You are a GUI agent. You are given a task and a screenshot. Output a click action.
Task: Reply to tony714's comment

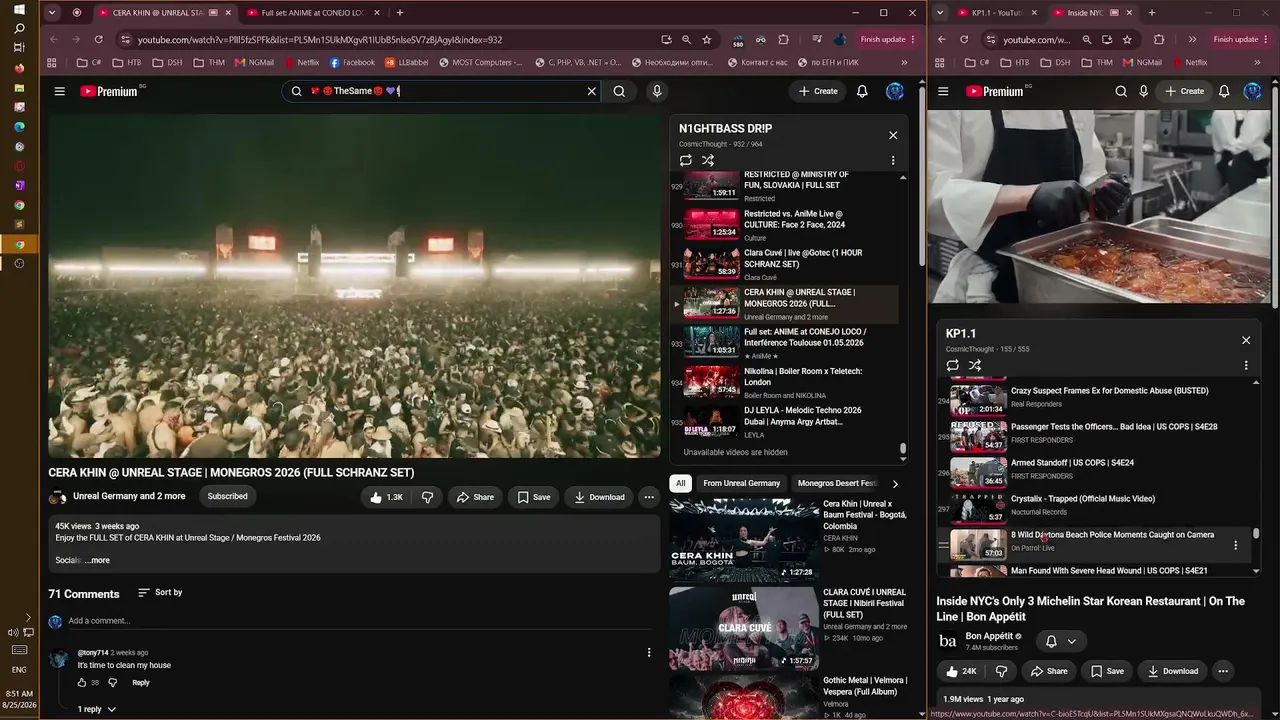point(141,683)
